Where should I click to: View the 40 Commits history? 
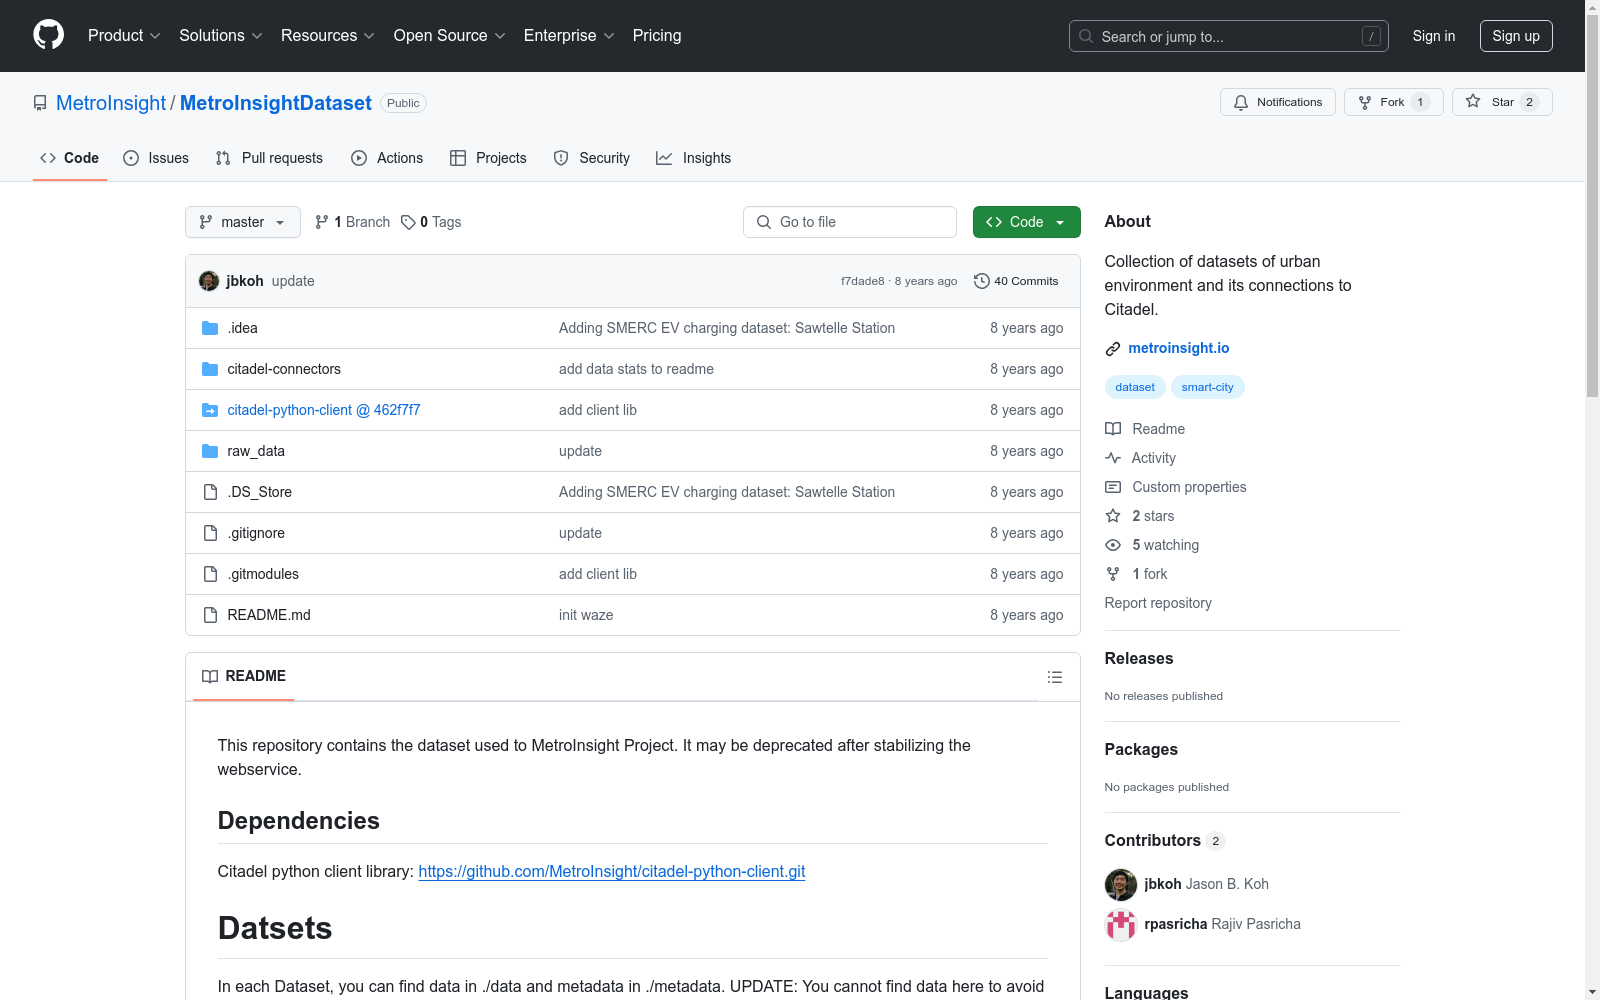pyautogui.click(x=1016, y=281)
